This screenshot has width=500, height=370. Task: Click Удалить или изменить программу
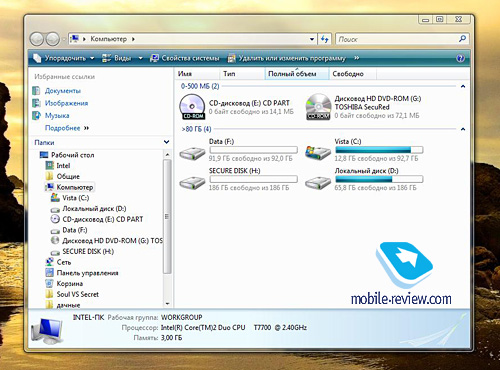[287, 58]
